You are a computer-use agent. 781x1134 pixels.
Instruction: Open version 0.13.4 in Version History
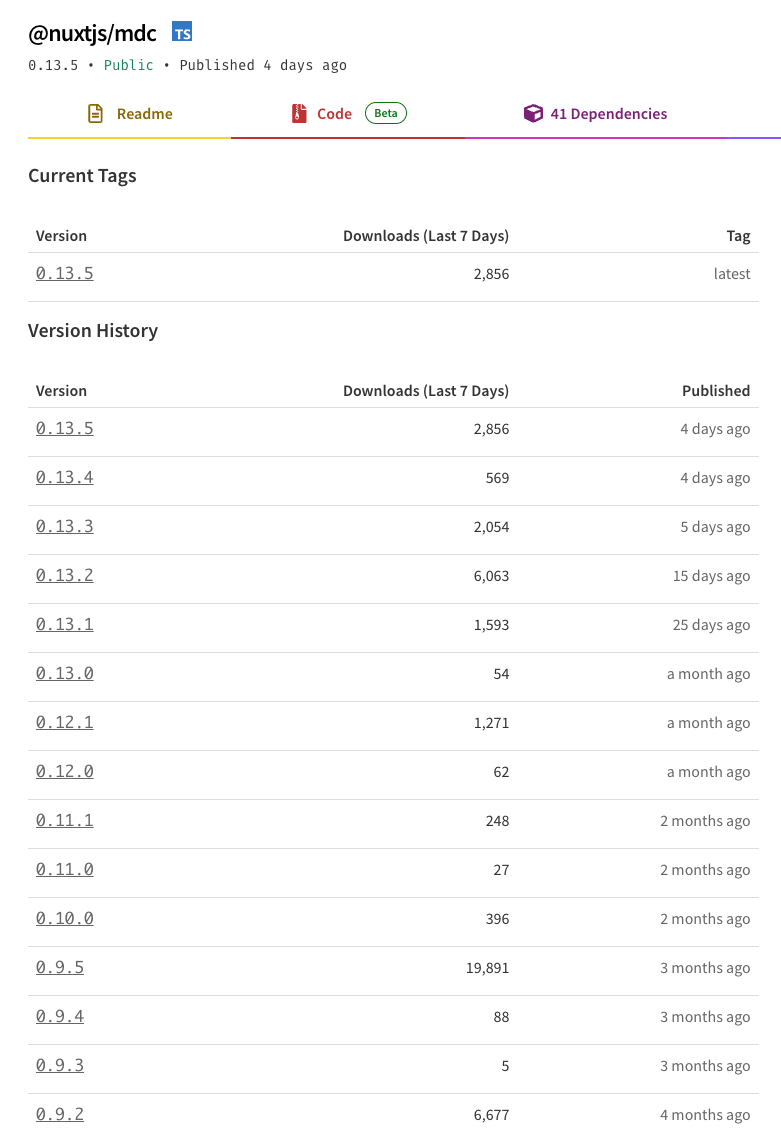[x=65, y=477]
